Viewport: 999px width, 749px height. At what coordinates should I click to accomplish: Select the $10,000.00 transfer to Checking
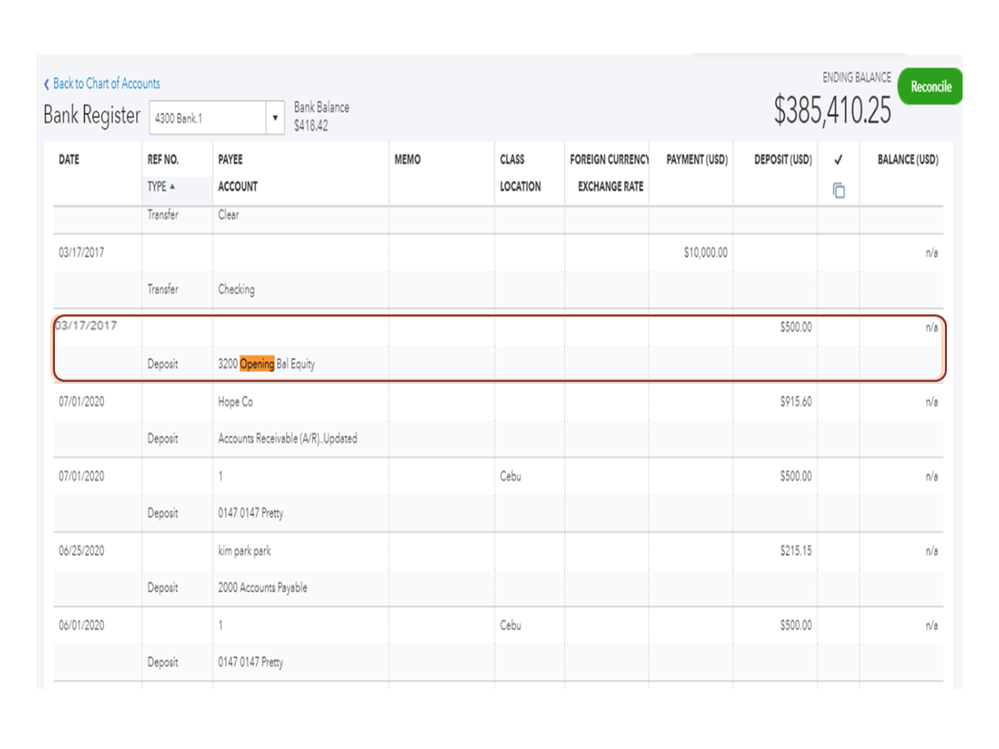tap(705, 253)
